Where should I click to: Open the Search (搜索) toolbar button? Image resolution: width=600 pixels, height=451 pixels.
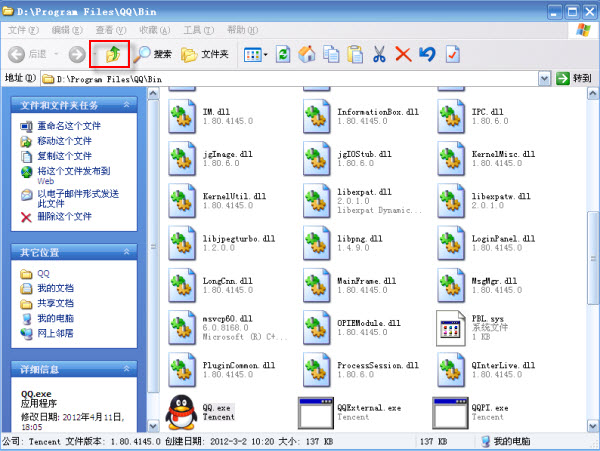pyautogui.click(x=152, y=54)
